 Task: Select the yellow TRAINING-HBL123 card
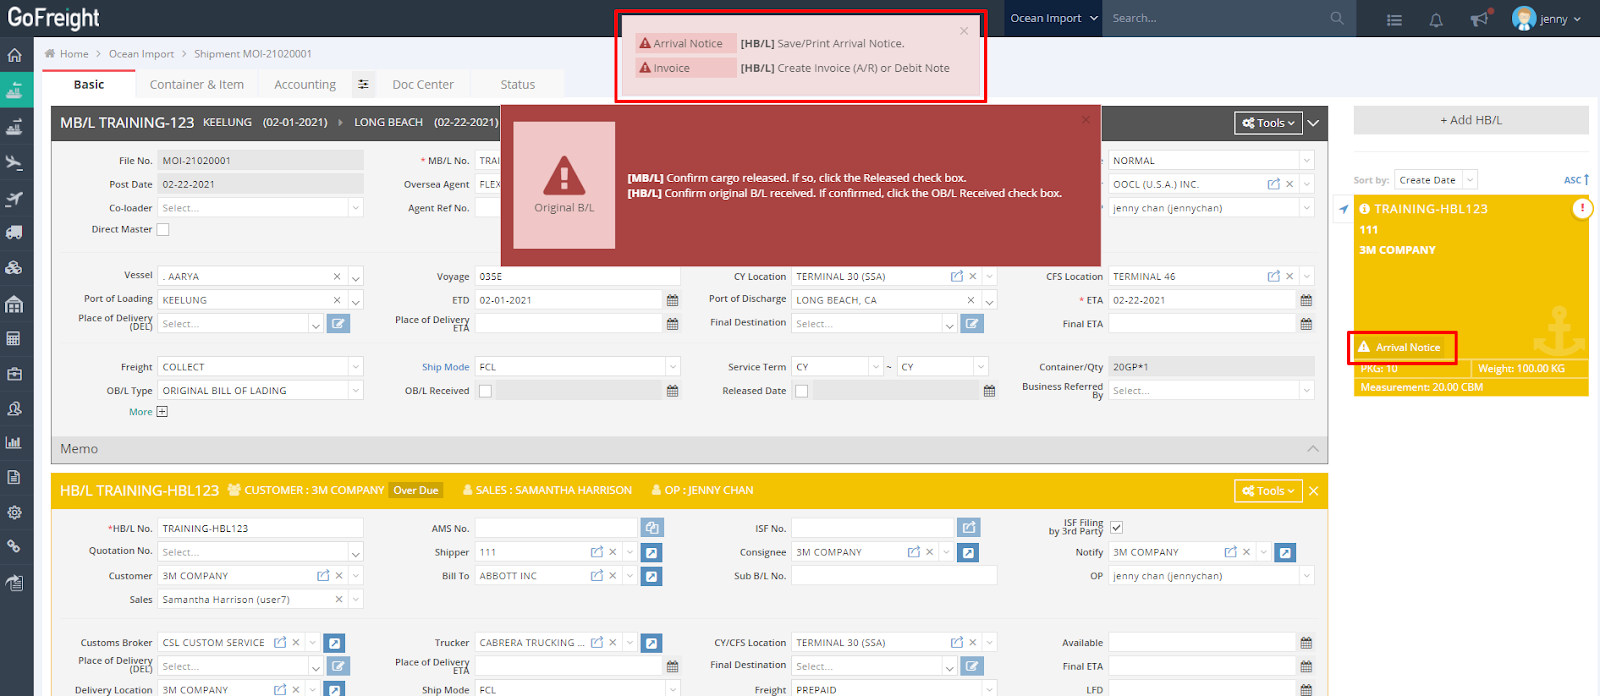tap(1470, 280)
